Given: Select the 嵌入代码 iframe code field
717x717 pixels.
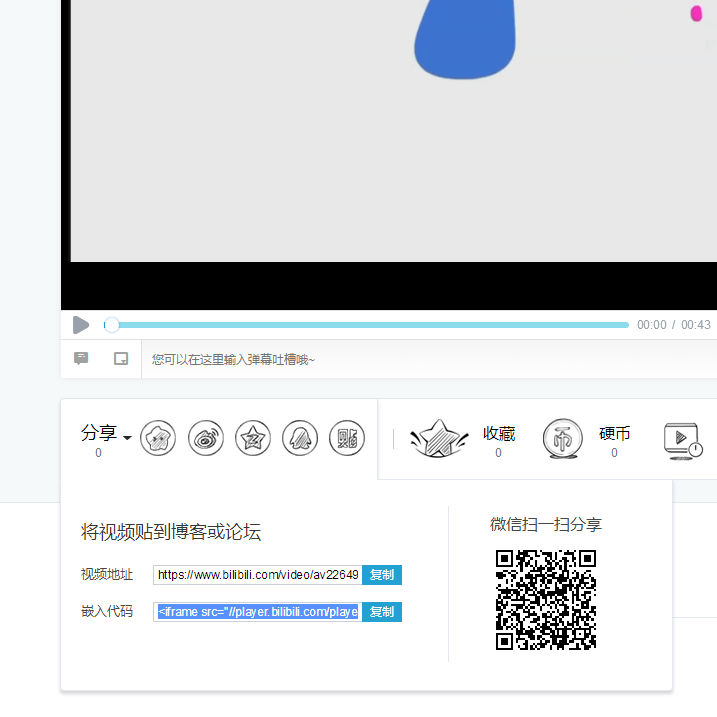Looking at the screenshot, I should (258, 612).
